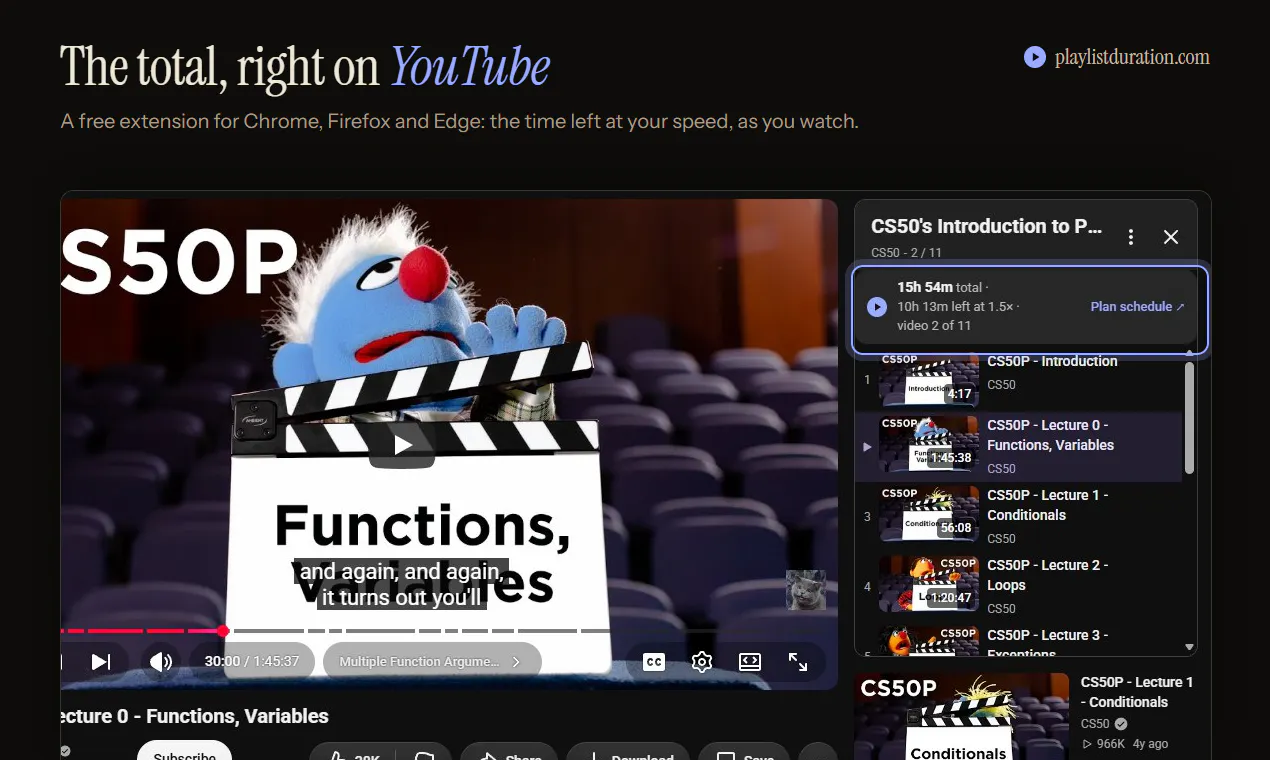Open the recommended CS50P - Lecture 1 - Conditionals title
This screenshot has height=760, width=1270.
pyautogui.click(x=1137, y=692)
